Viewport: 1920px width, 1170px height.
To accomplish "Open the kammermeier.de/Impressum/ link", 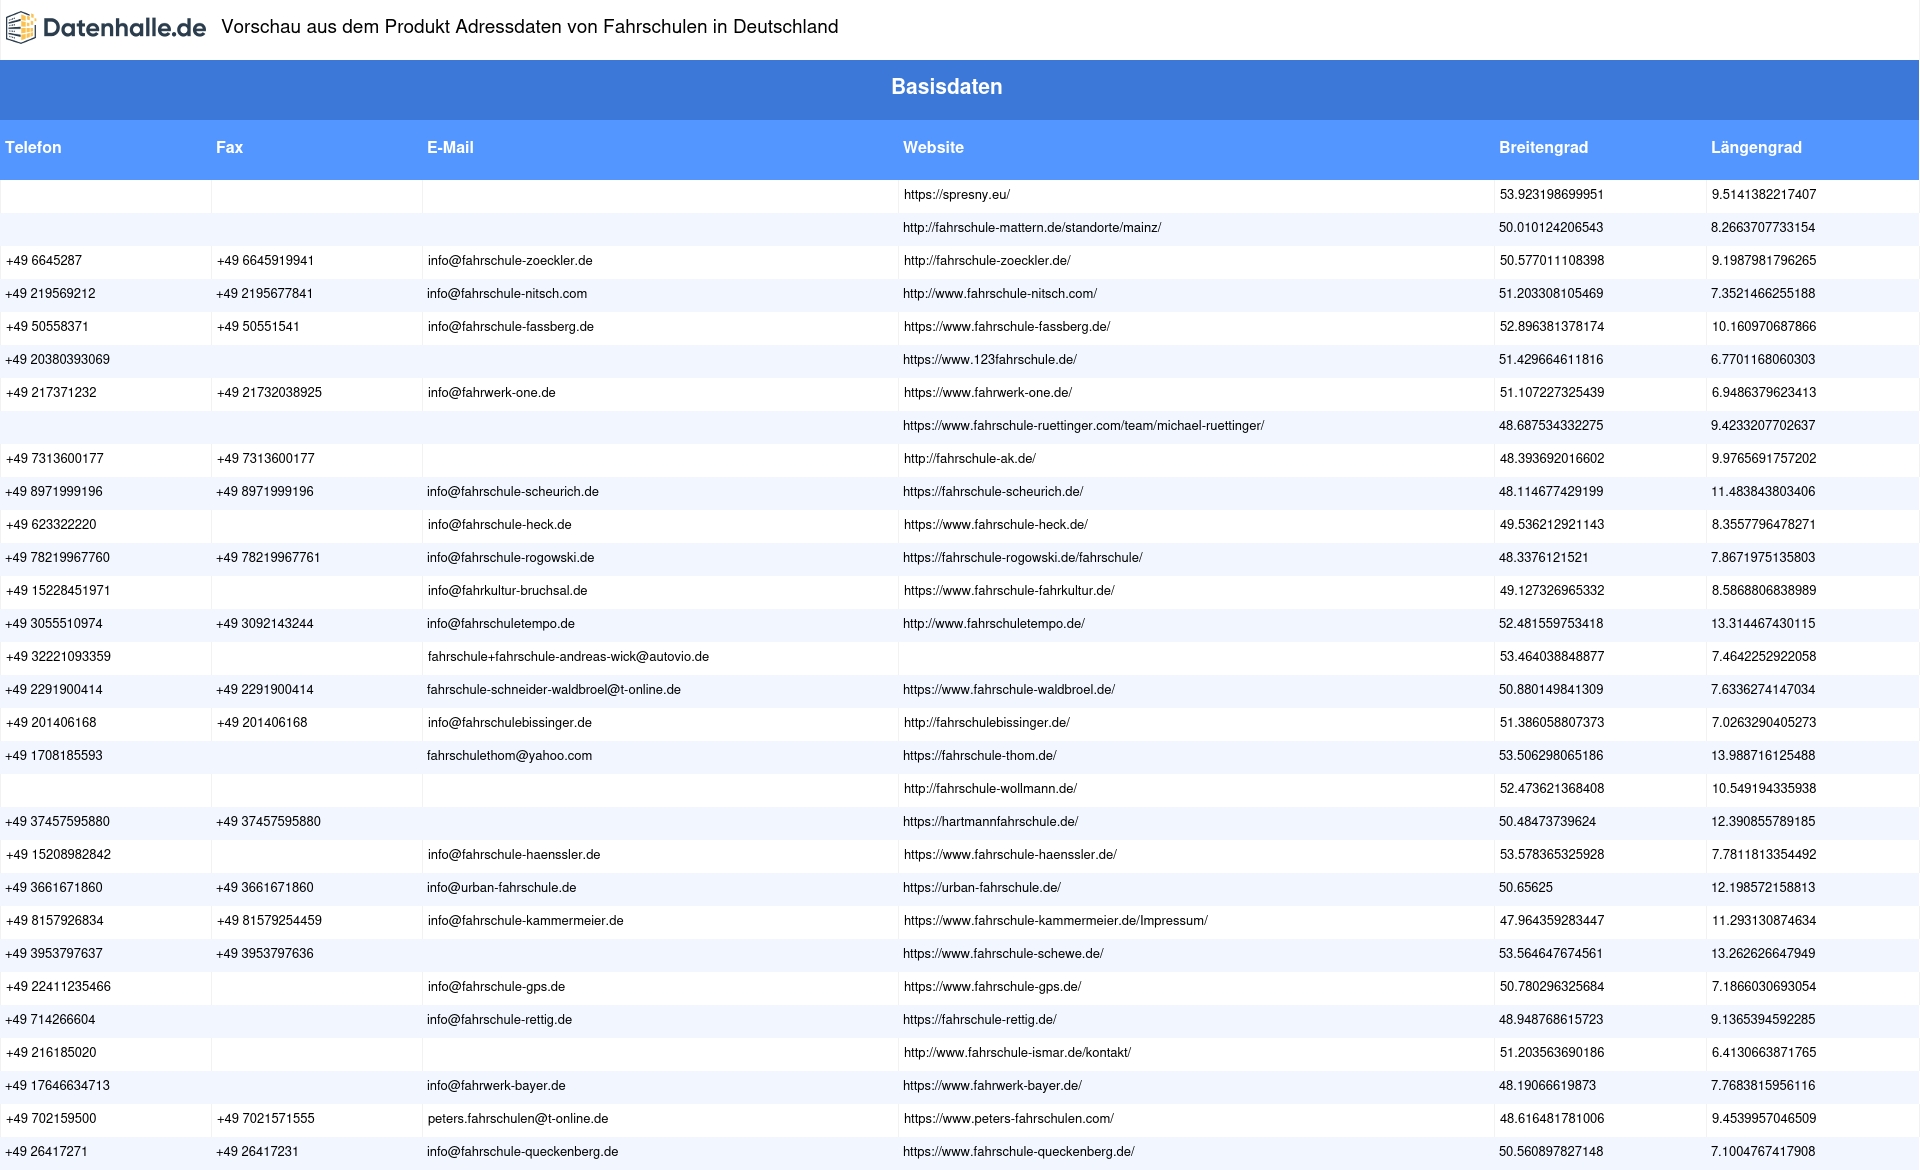I will click(x=1056, y=921).
